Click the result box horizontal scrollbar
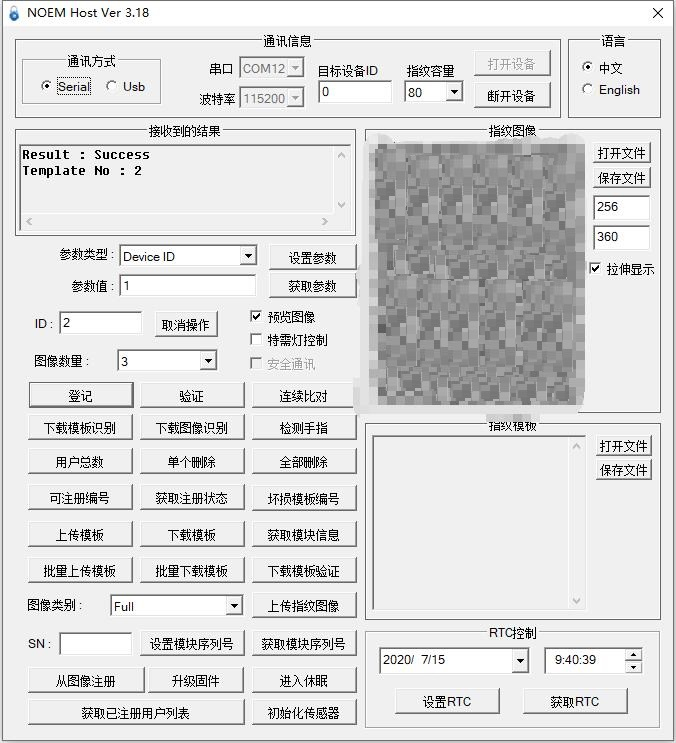Viewport: 676px width, 743px height. click(x=177, y=221)
